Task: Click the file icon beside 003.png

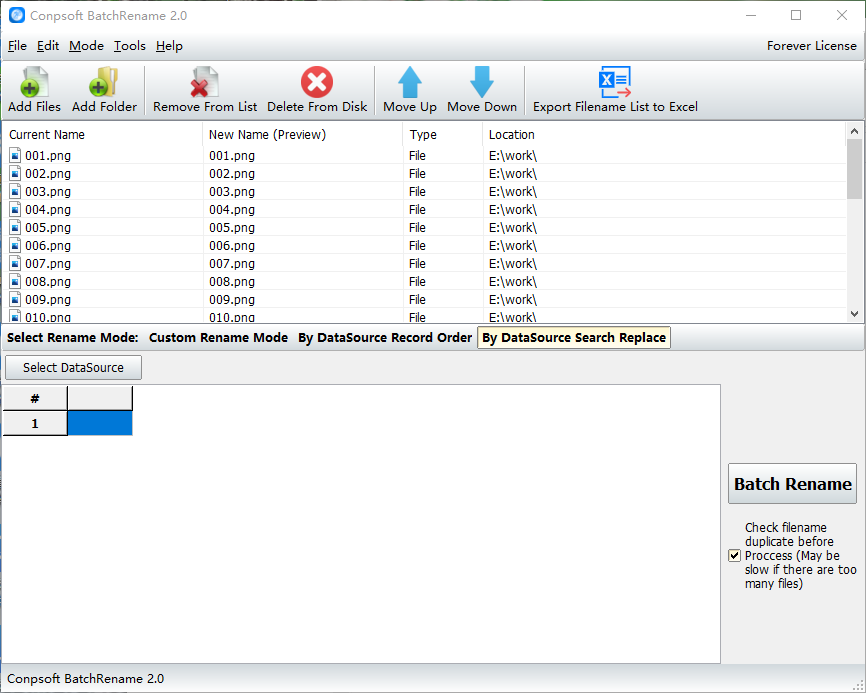Action: (15, 192)
